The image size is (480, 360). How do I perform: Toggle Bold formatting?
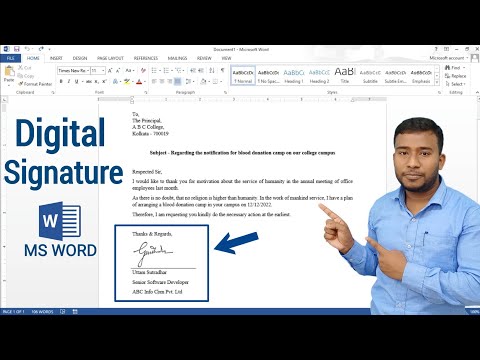pos(61,82)
